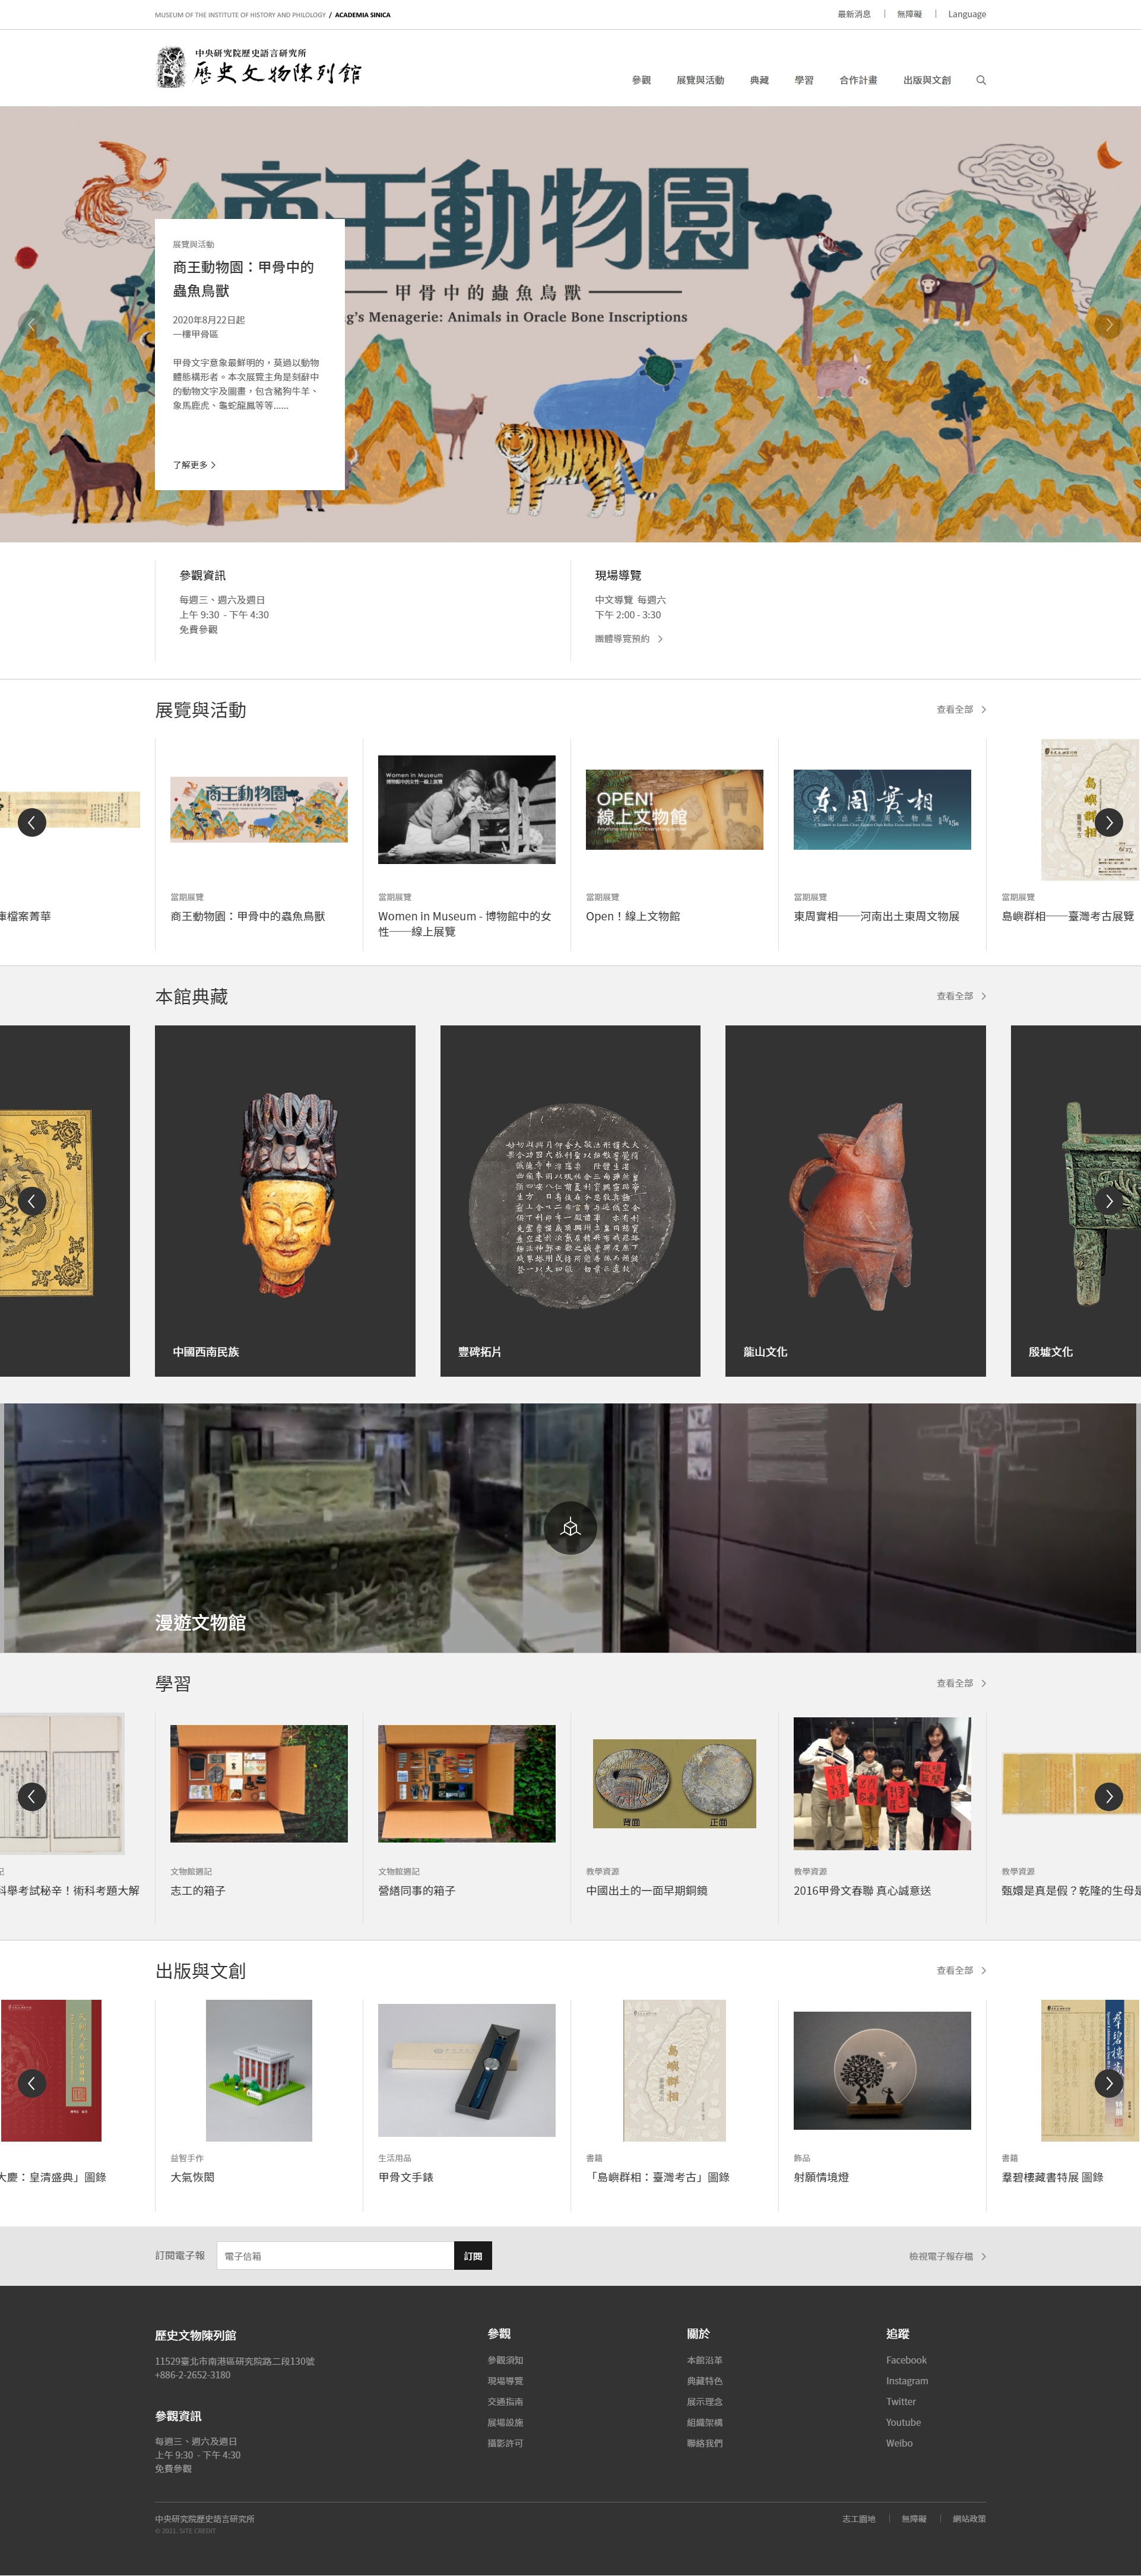Open the 參觀 menu item
1141x2576 pixels.
(x=641, y=80)
